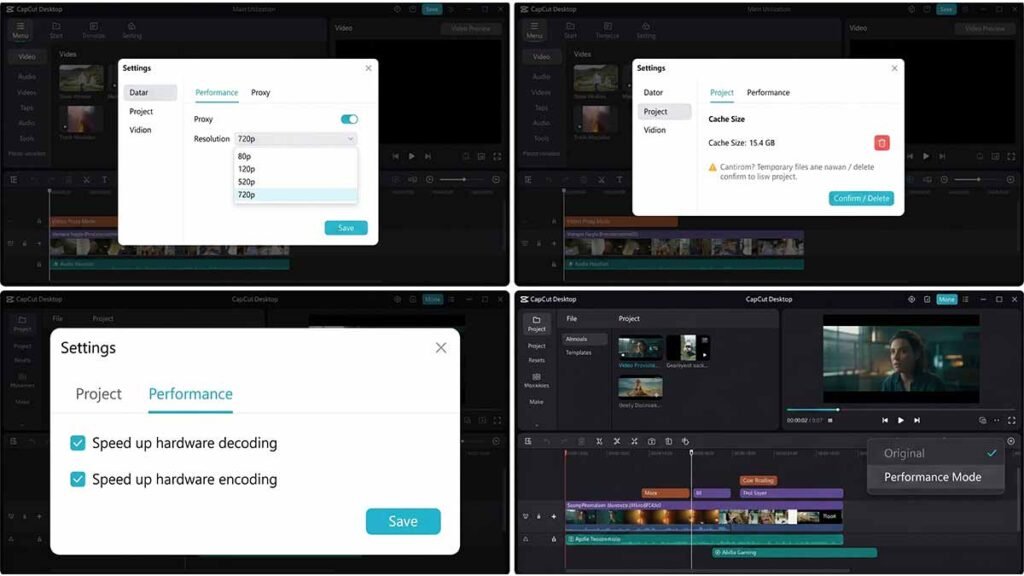The image size is (1024, 576).
Task: Select the large underlined Performance tab
Action: 190,394
